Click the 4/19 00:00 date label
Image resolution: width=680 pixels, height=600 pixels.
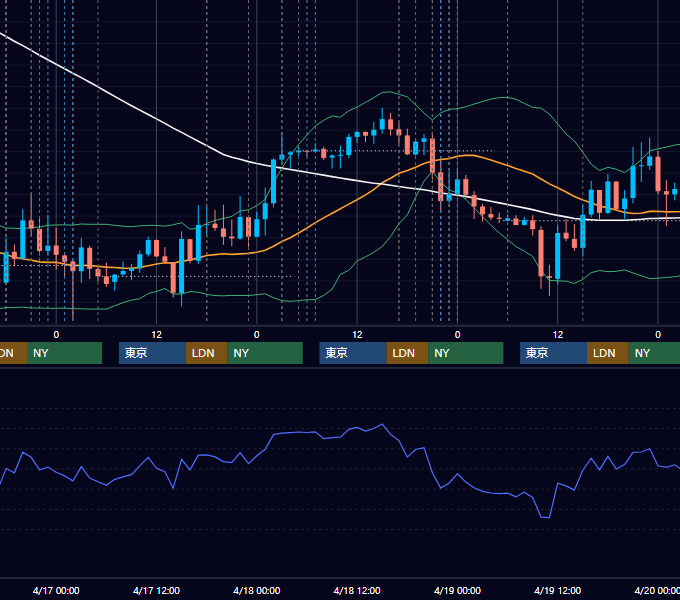coord(457,590)
